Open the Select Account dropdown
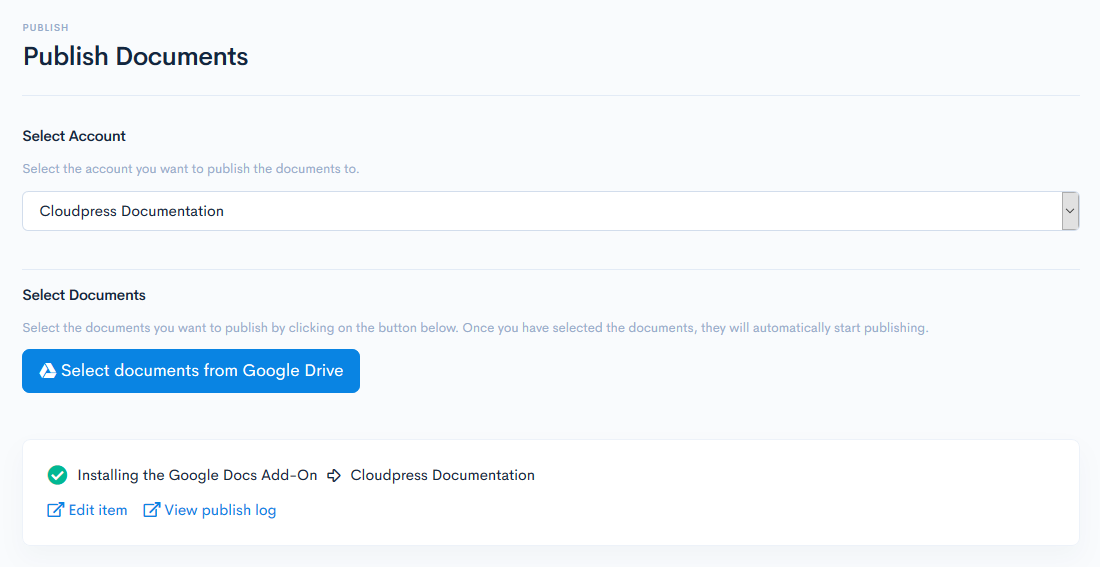The height and width of the screenshot is (567, 1100). (x=551, y=211)
